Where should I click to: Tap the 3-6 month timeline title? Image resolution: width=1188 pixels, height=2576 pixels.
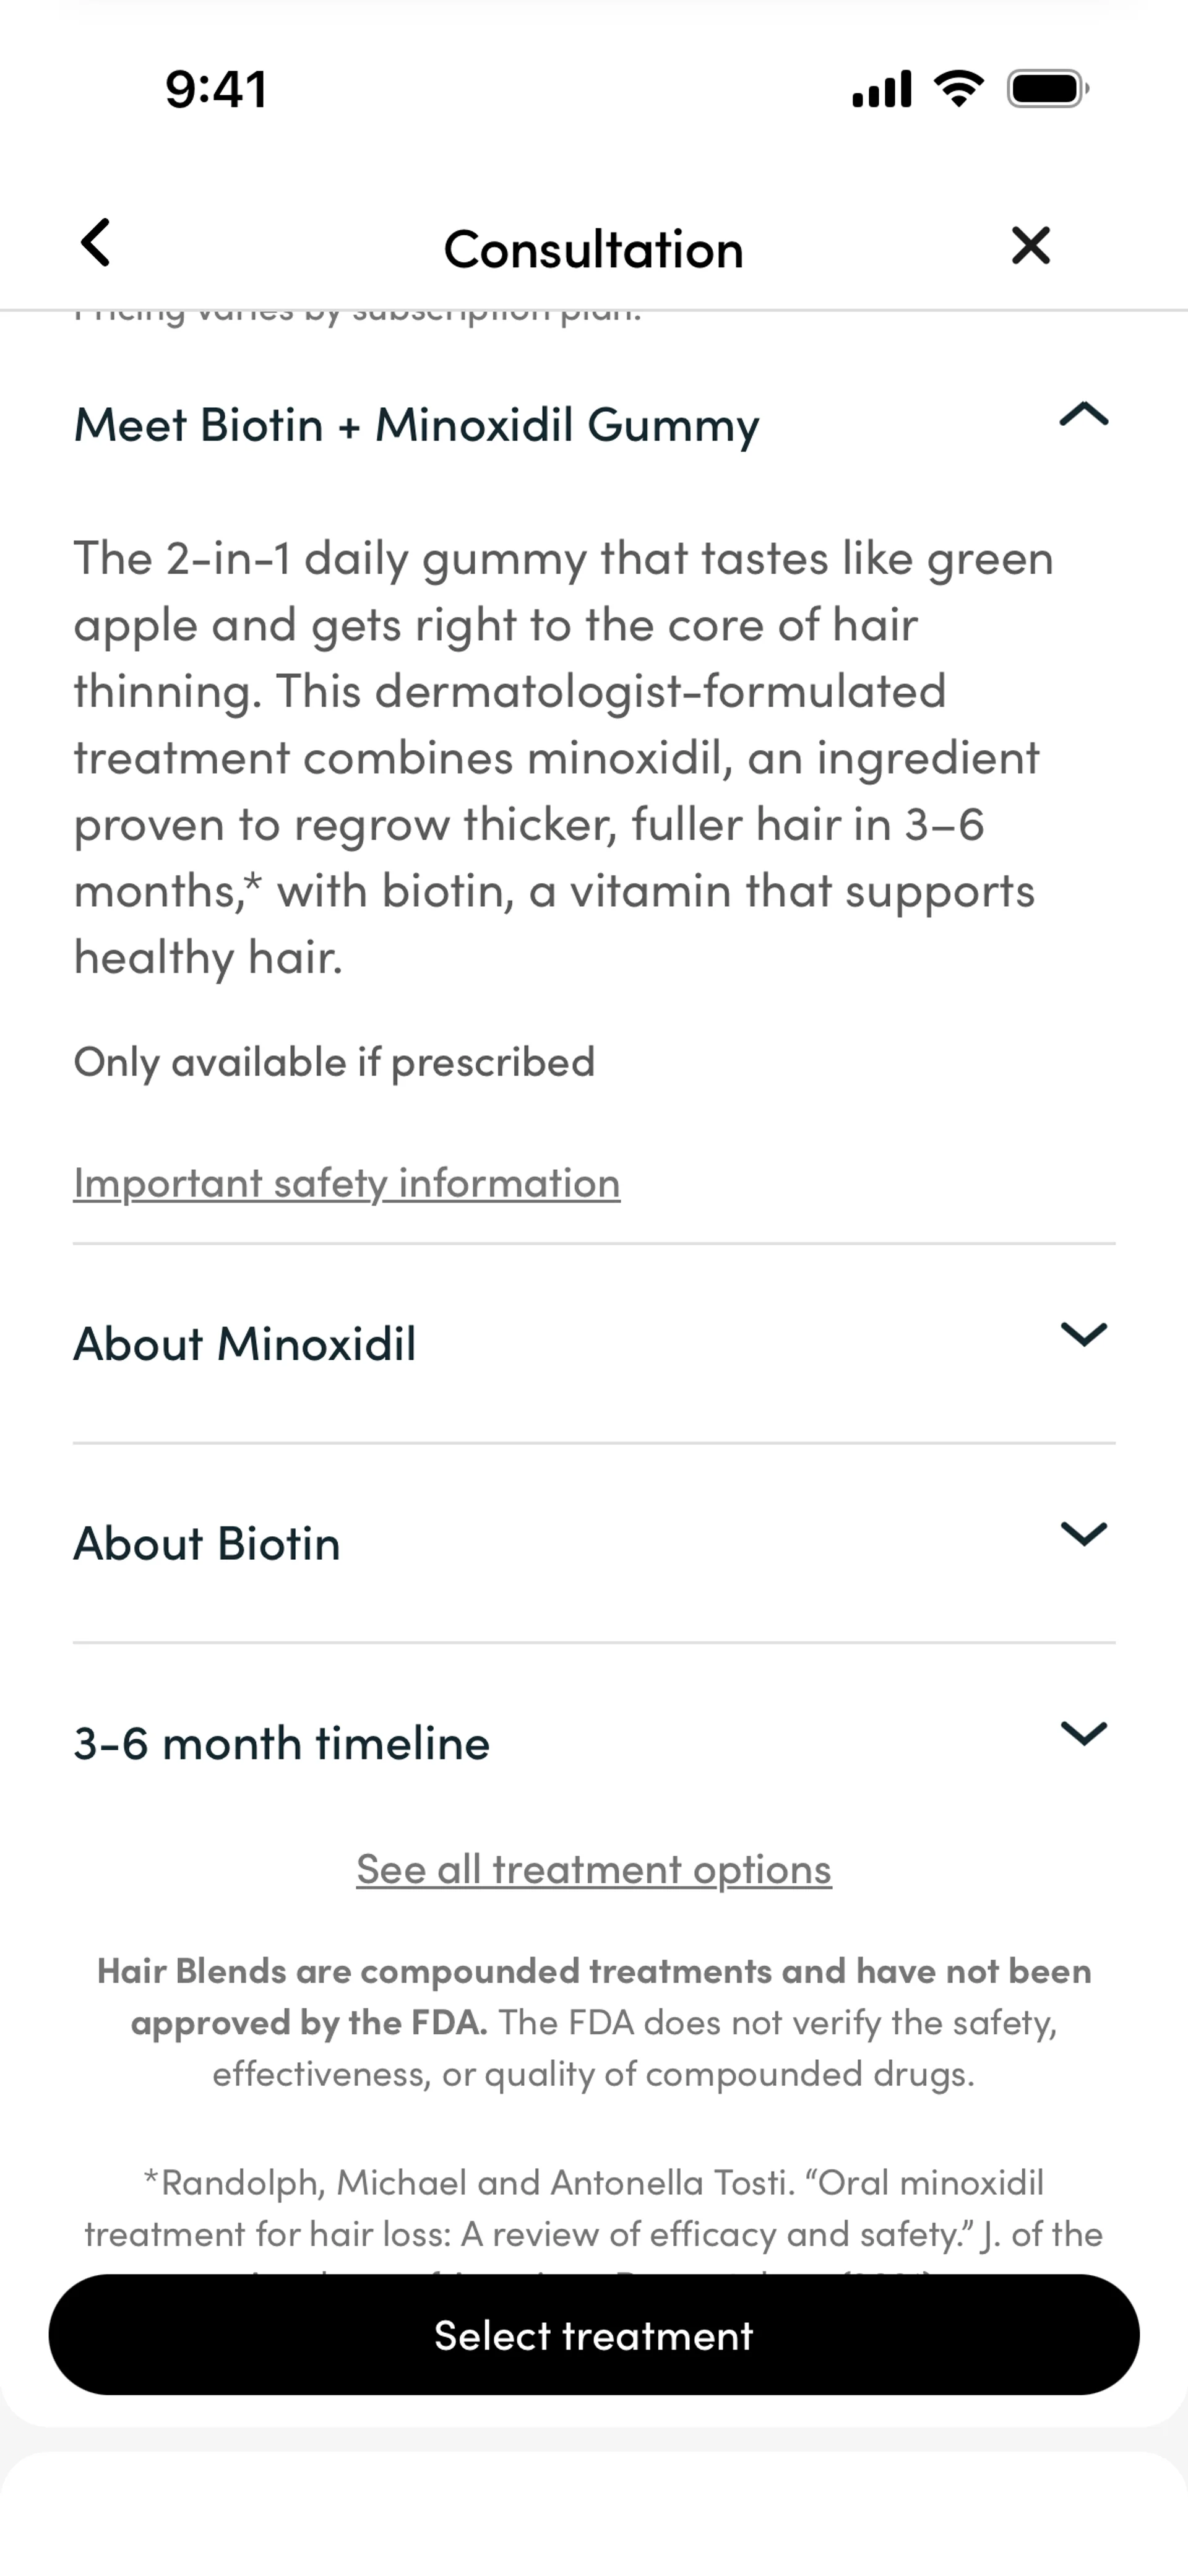[x=281, y=1744]
